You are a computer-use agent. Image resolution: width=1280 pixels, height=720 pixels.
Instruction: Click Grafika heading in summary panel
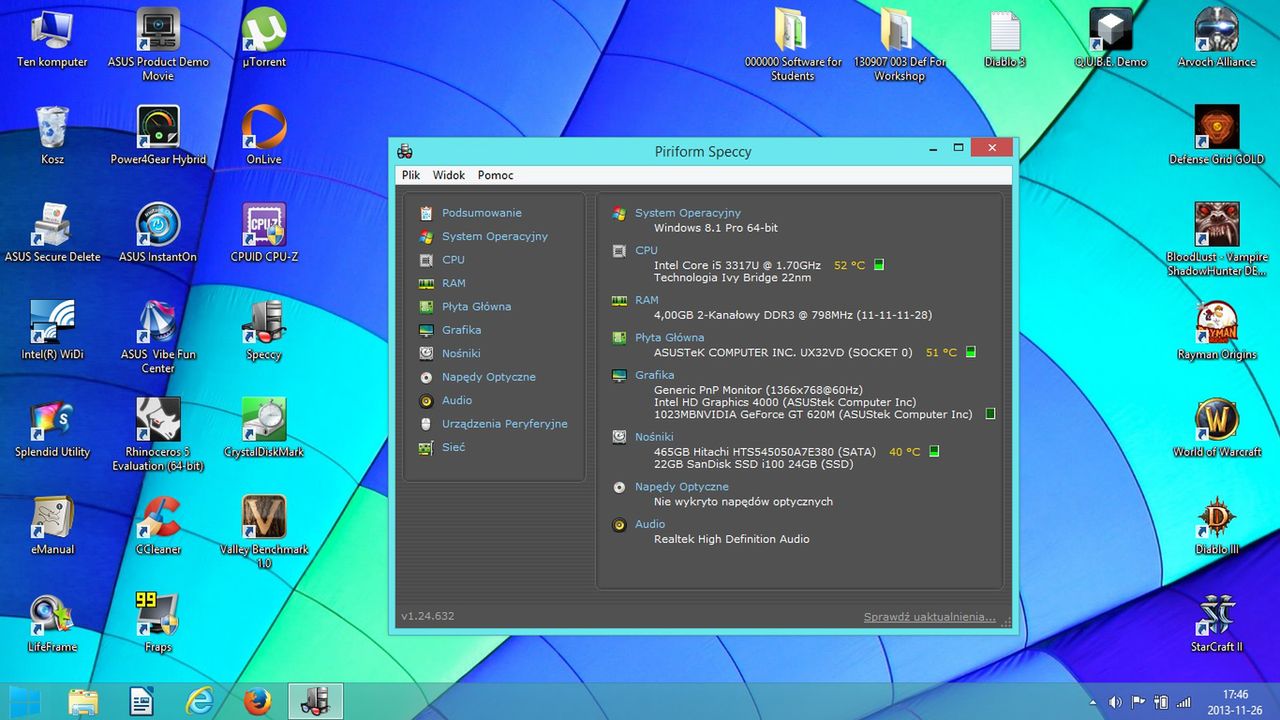(654, 376)
